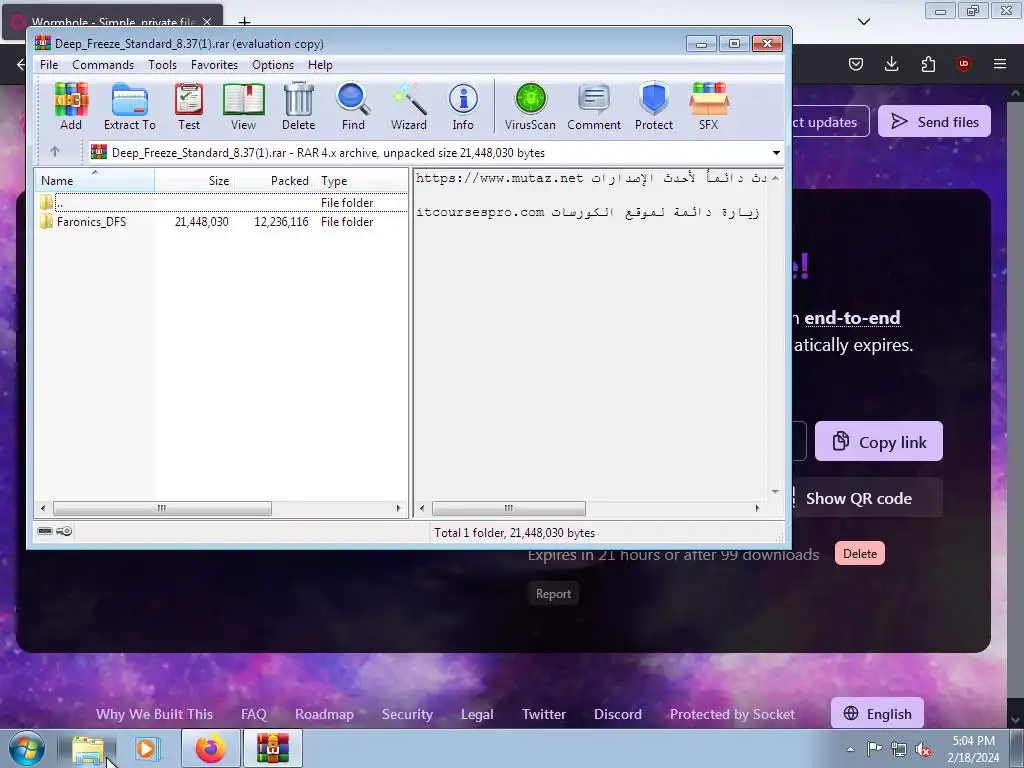The image size is (1024, 768).
Task: Open Why We Built This link
Action: [154, 714]
